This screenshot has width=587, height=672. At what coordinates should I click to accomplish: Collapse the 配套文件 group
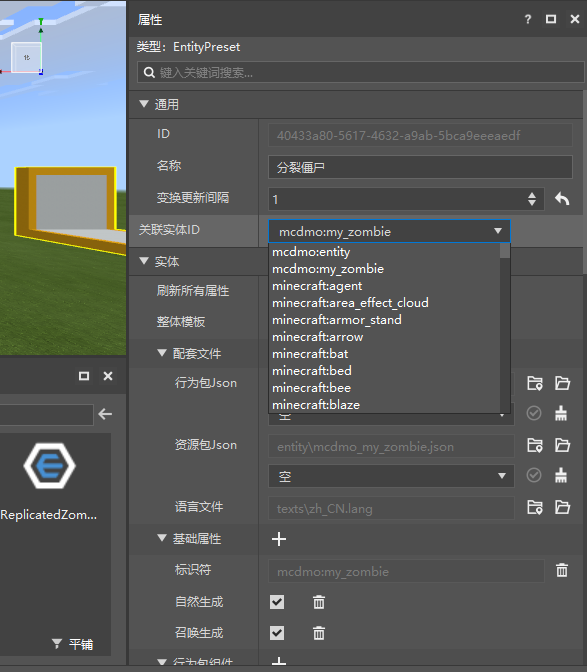162,353
